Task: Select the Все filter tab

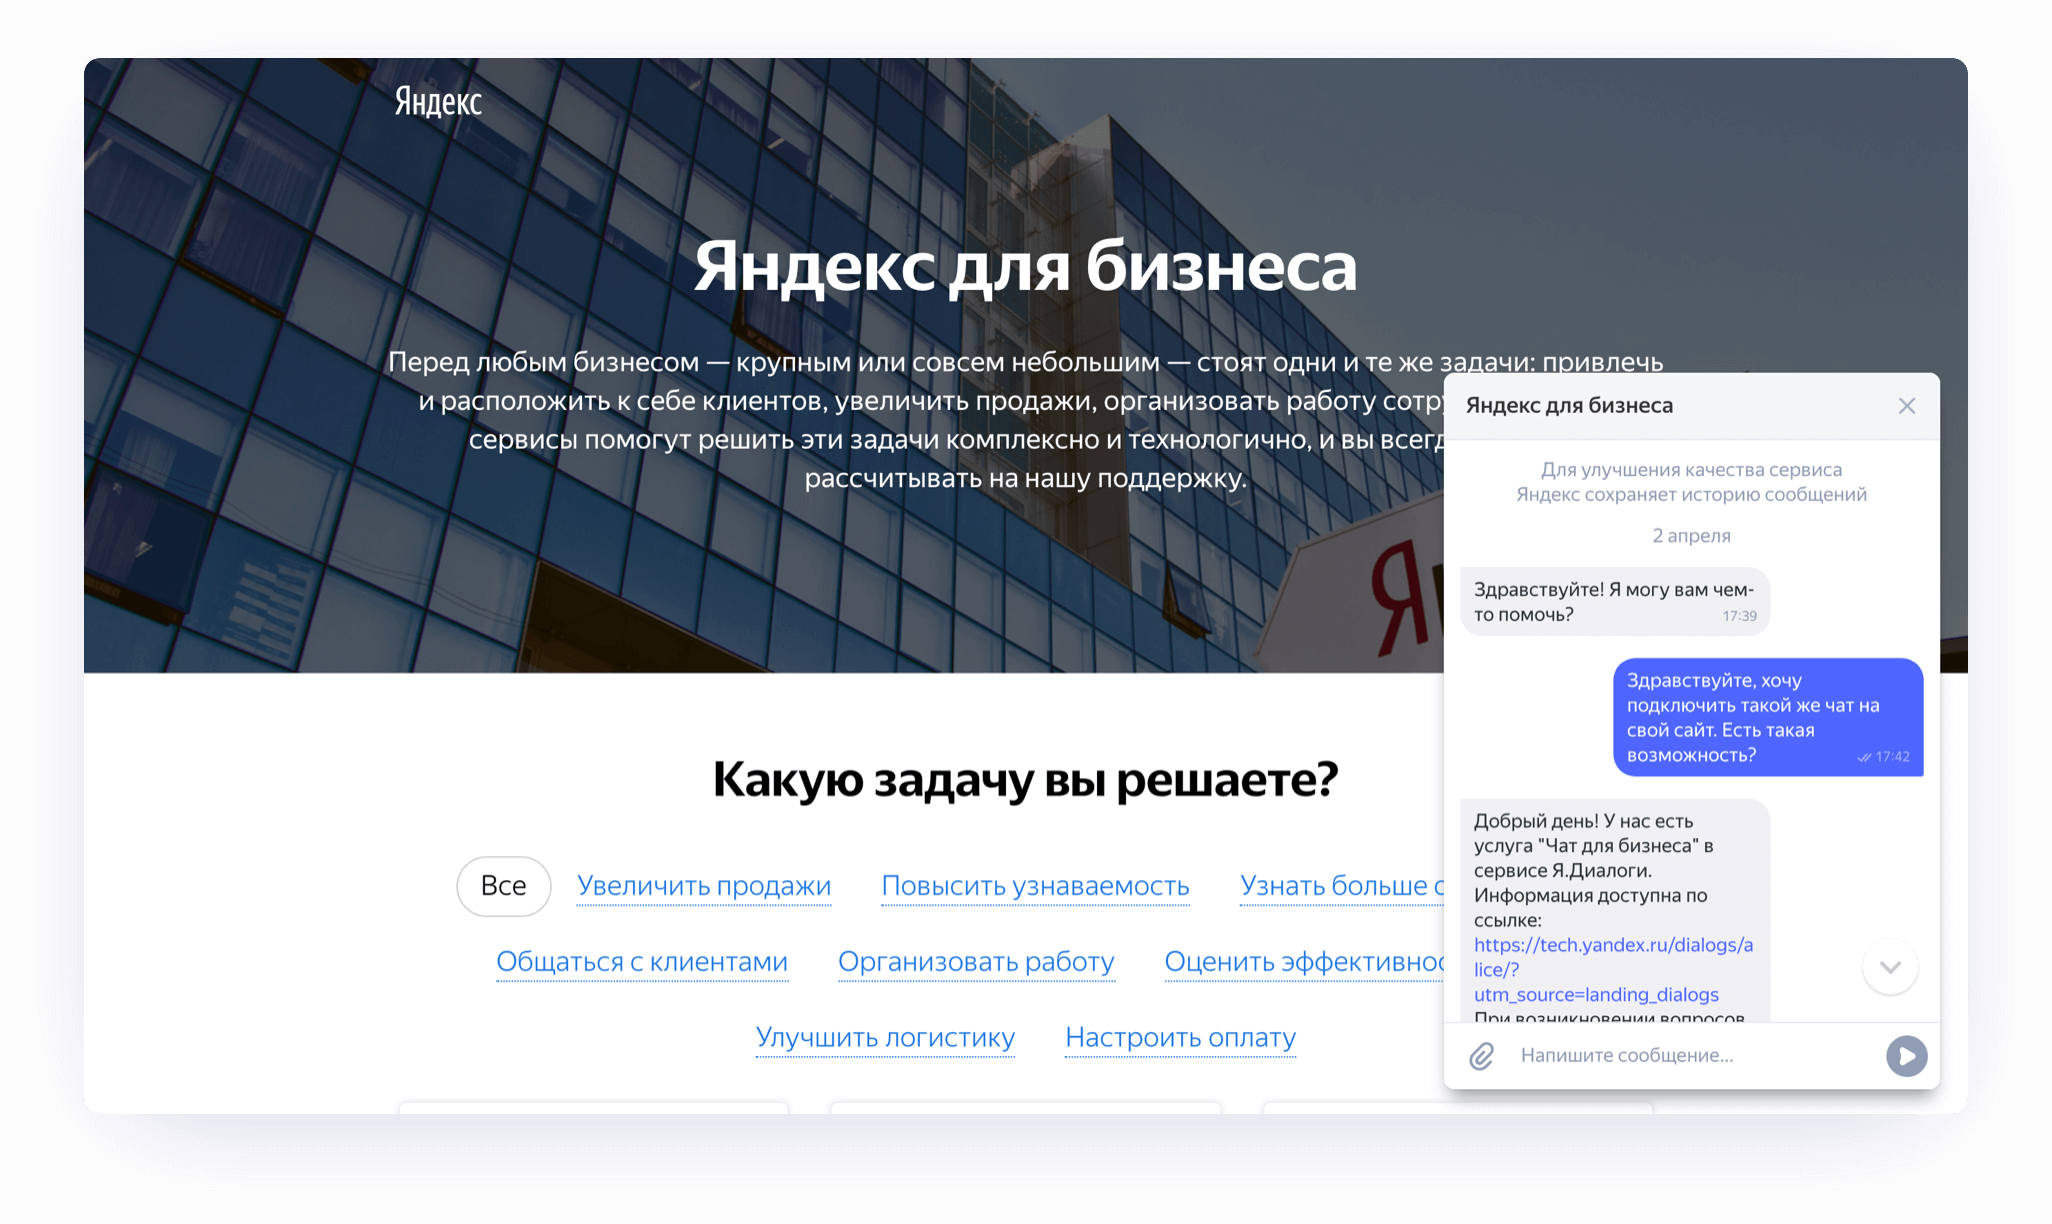Action: [503, 885]
